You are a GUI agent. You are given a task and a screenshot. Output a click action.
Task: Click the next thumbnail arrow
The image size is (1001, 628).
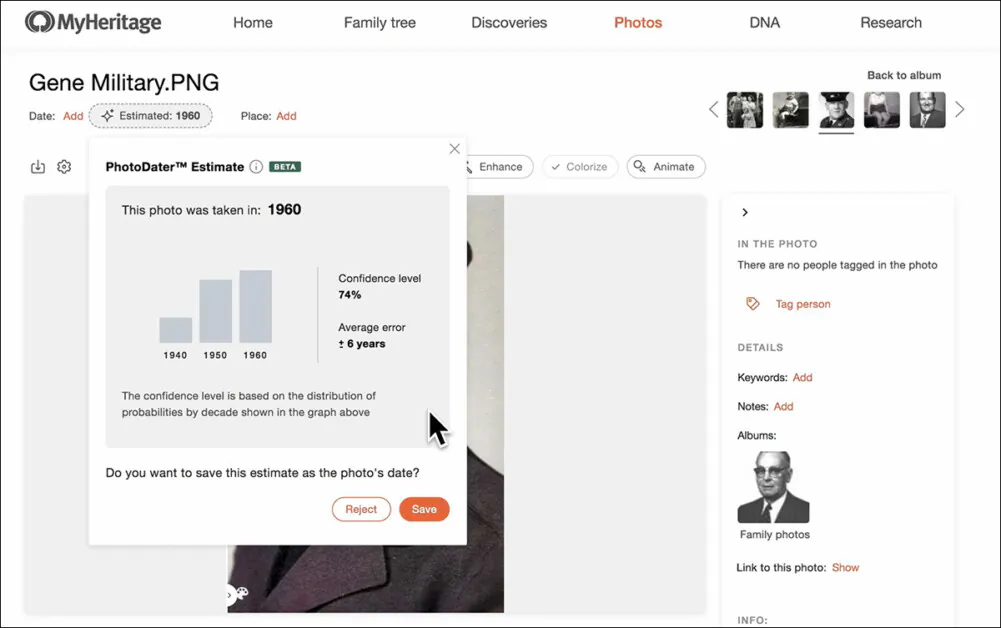coord(959,109)
